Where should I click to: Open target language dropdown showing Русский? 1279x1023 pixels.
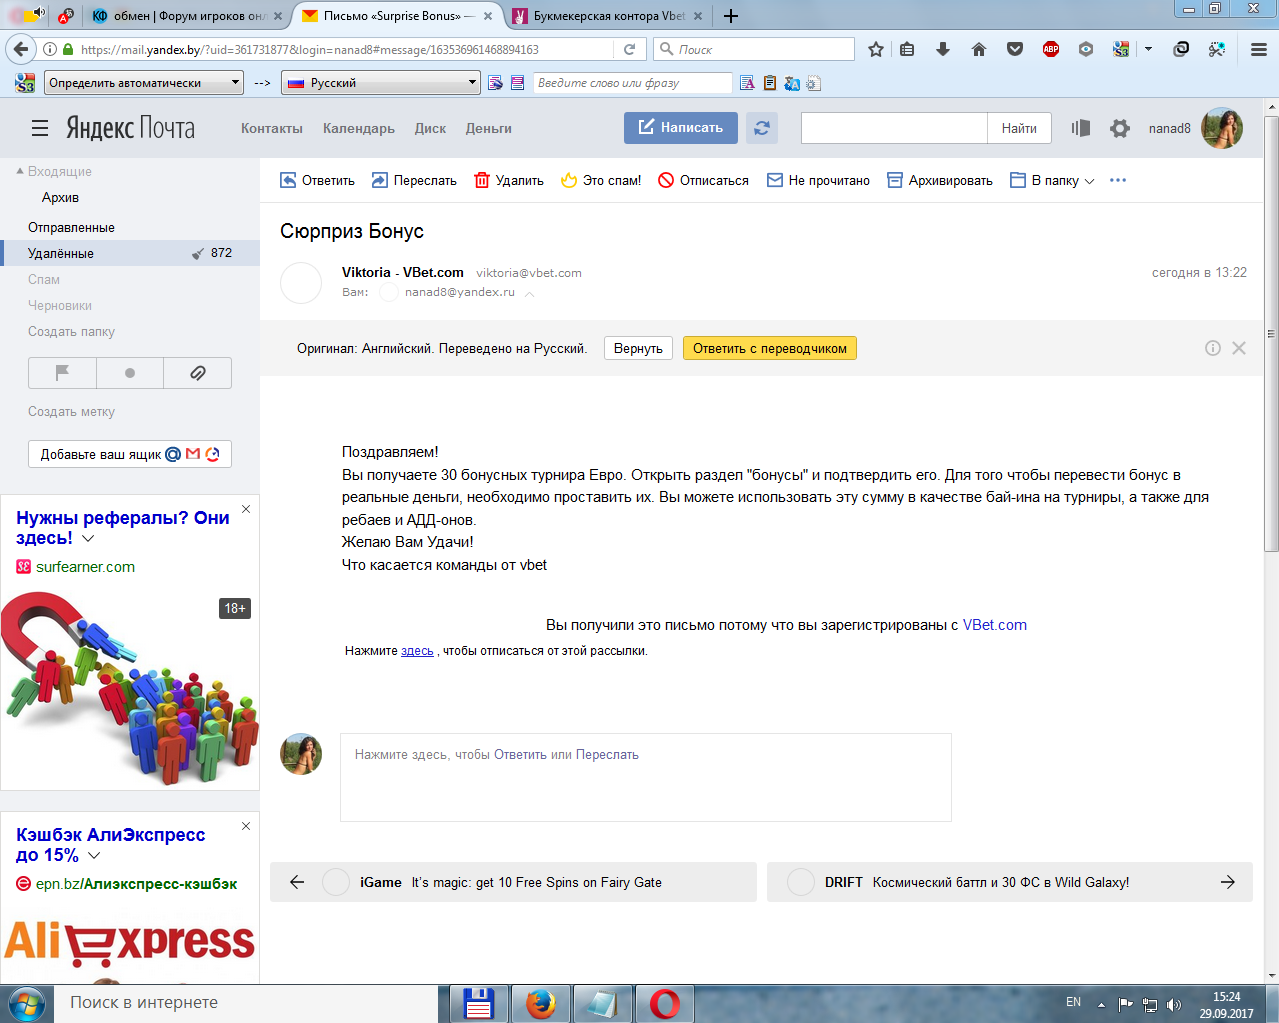[381, 83]
